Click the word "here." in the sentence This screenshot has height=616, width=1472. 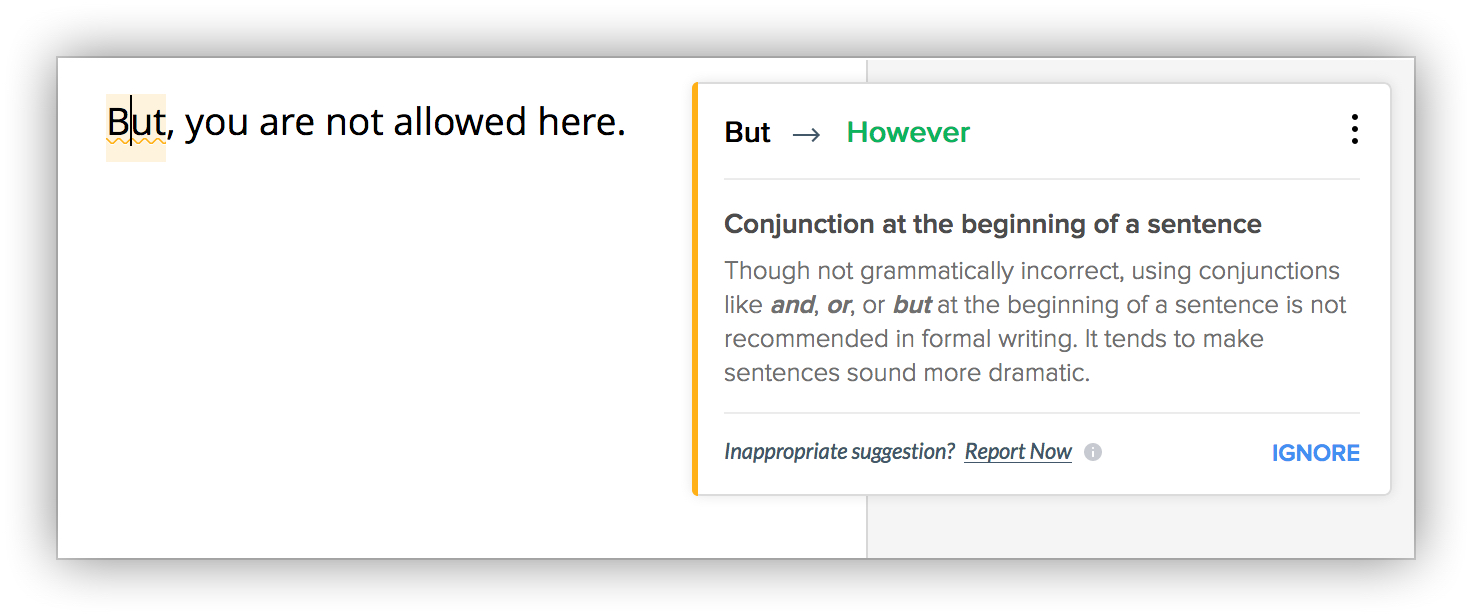point(581,123)
